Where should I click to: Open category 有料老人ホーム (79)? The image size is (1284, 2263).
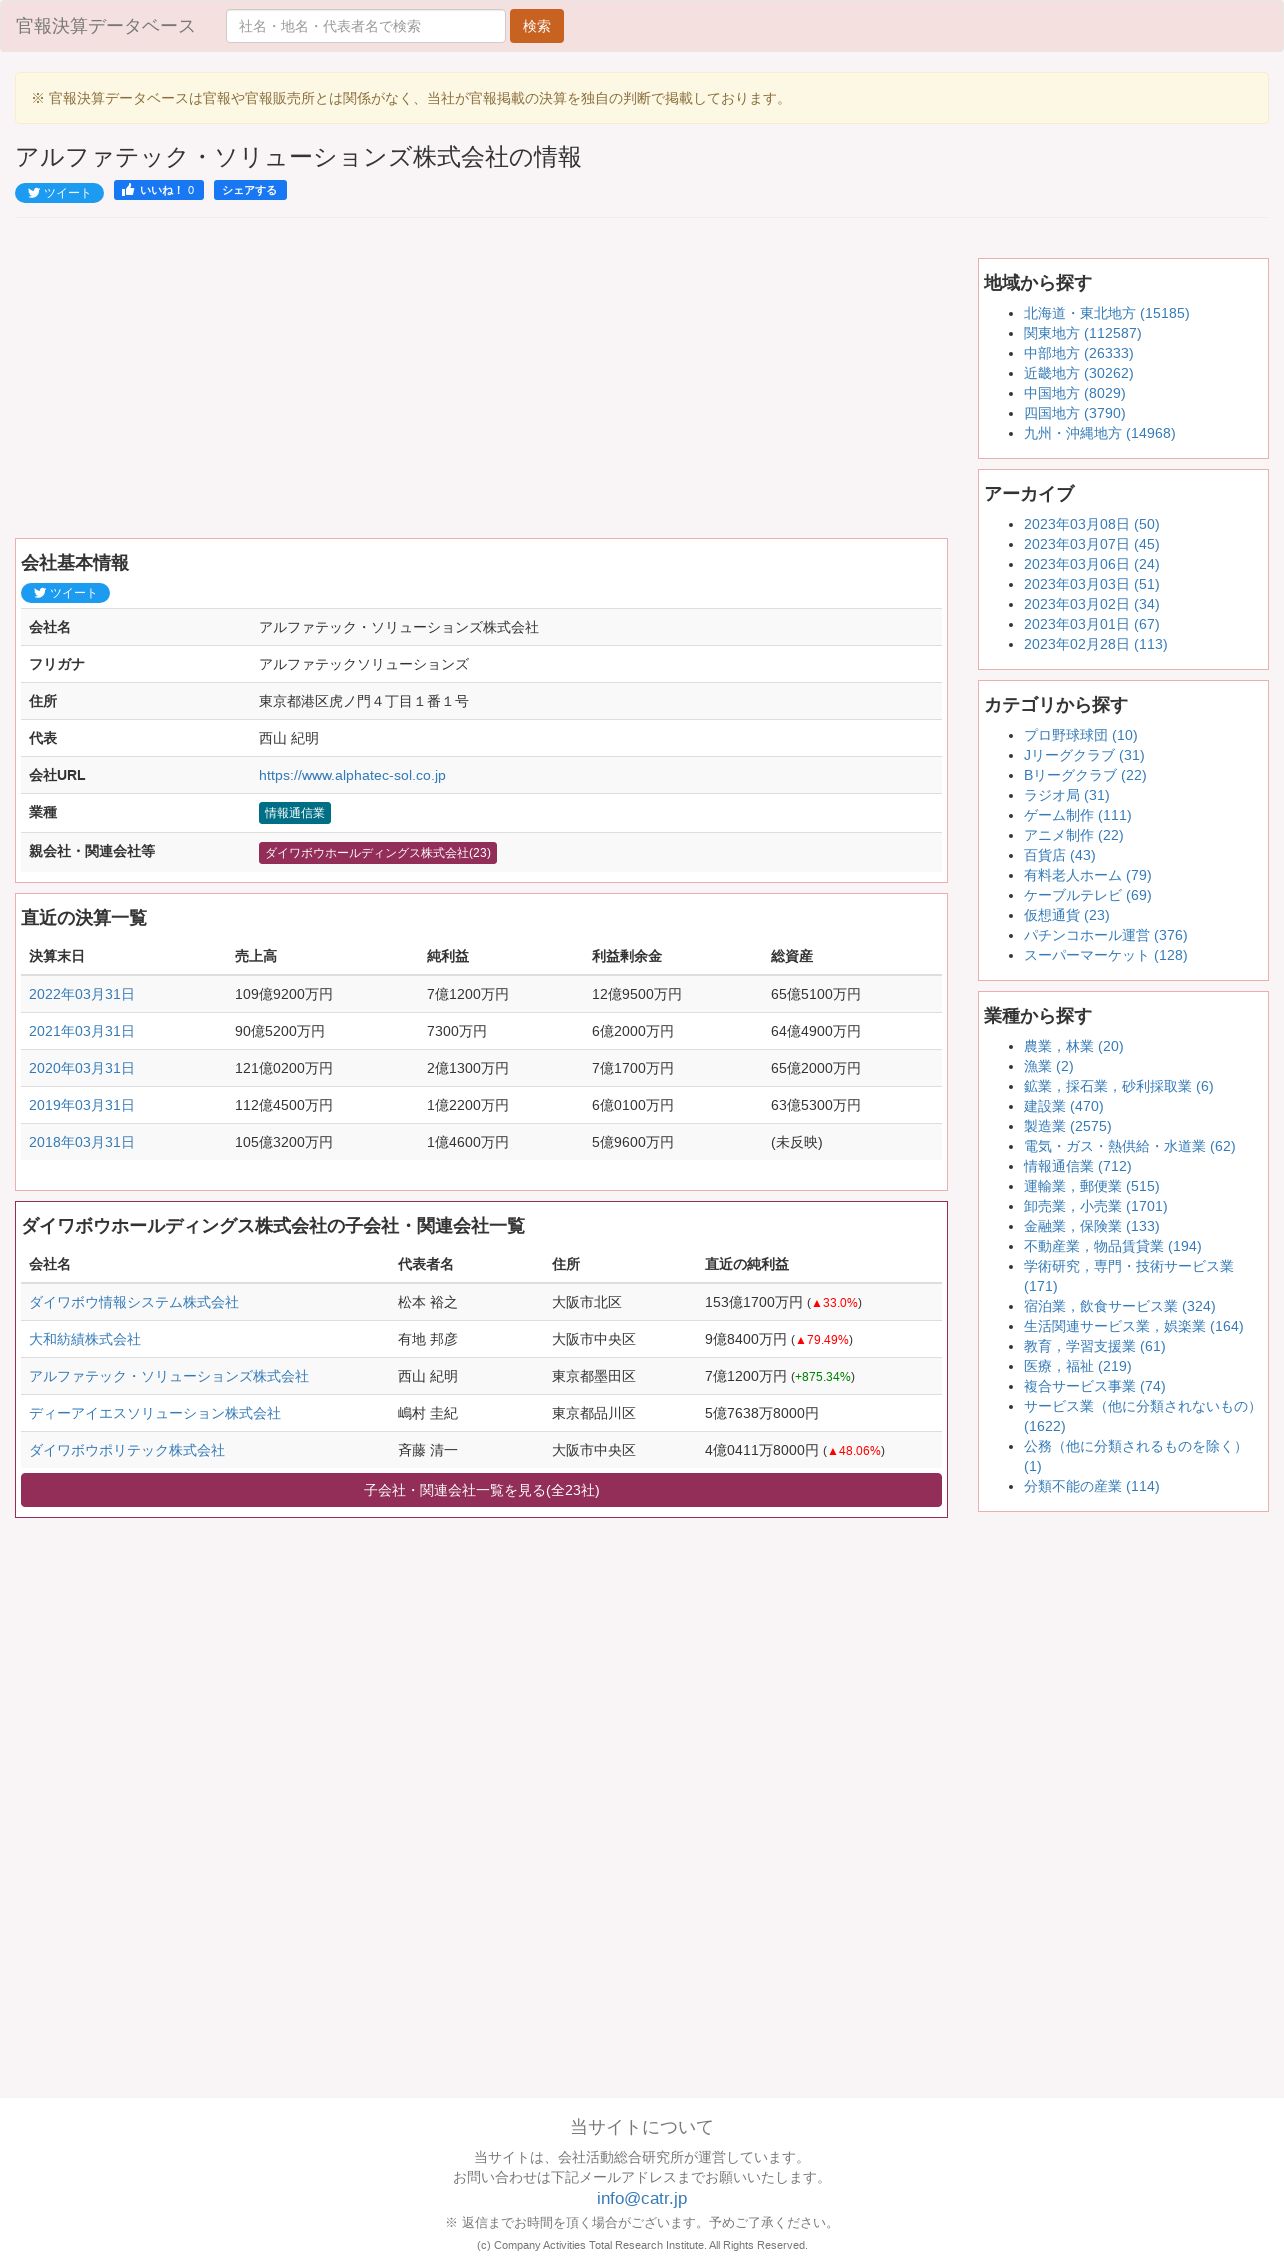tap(1087, 875)
